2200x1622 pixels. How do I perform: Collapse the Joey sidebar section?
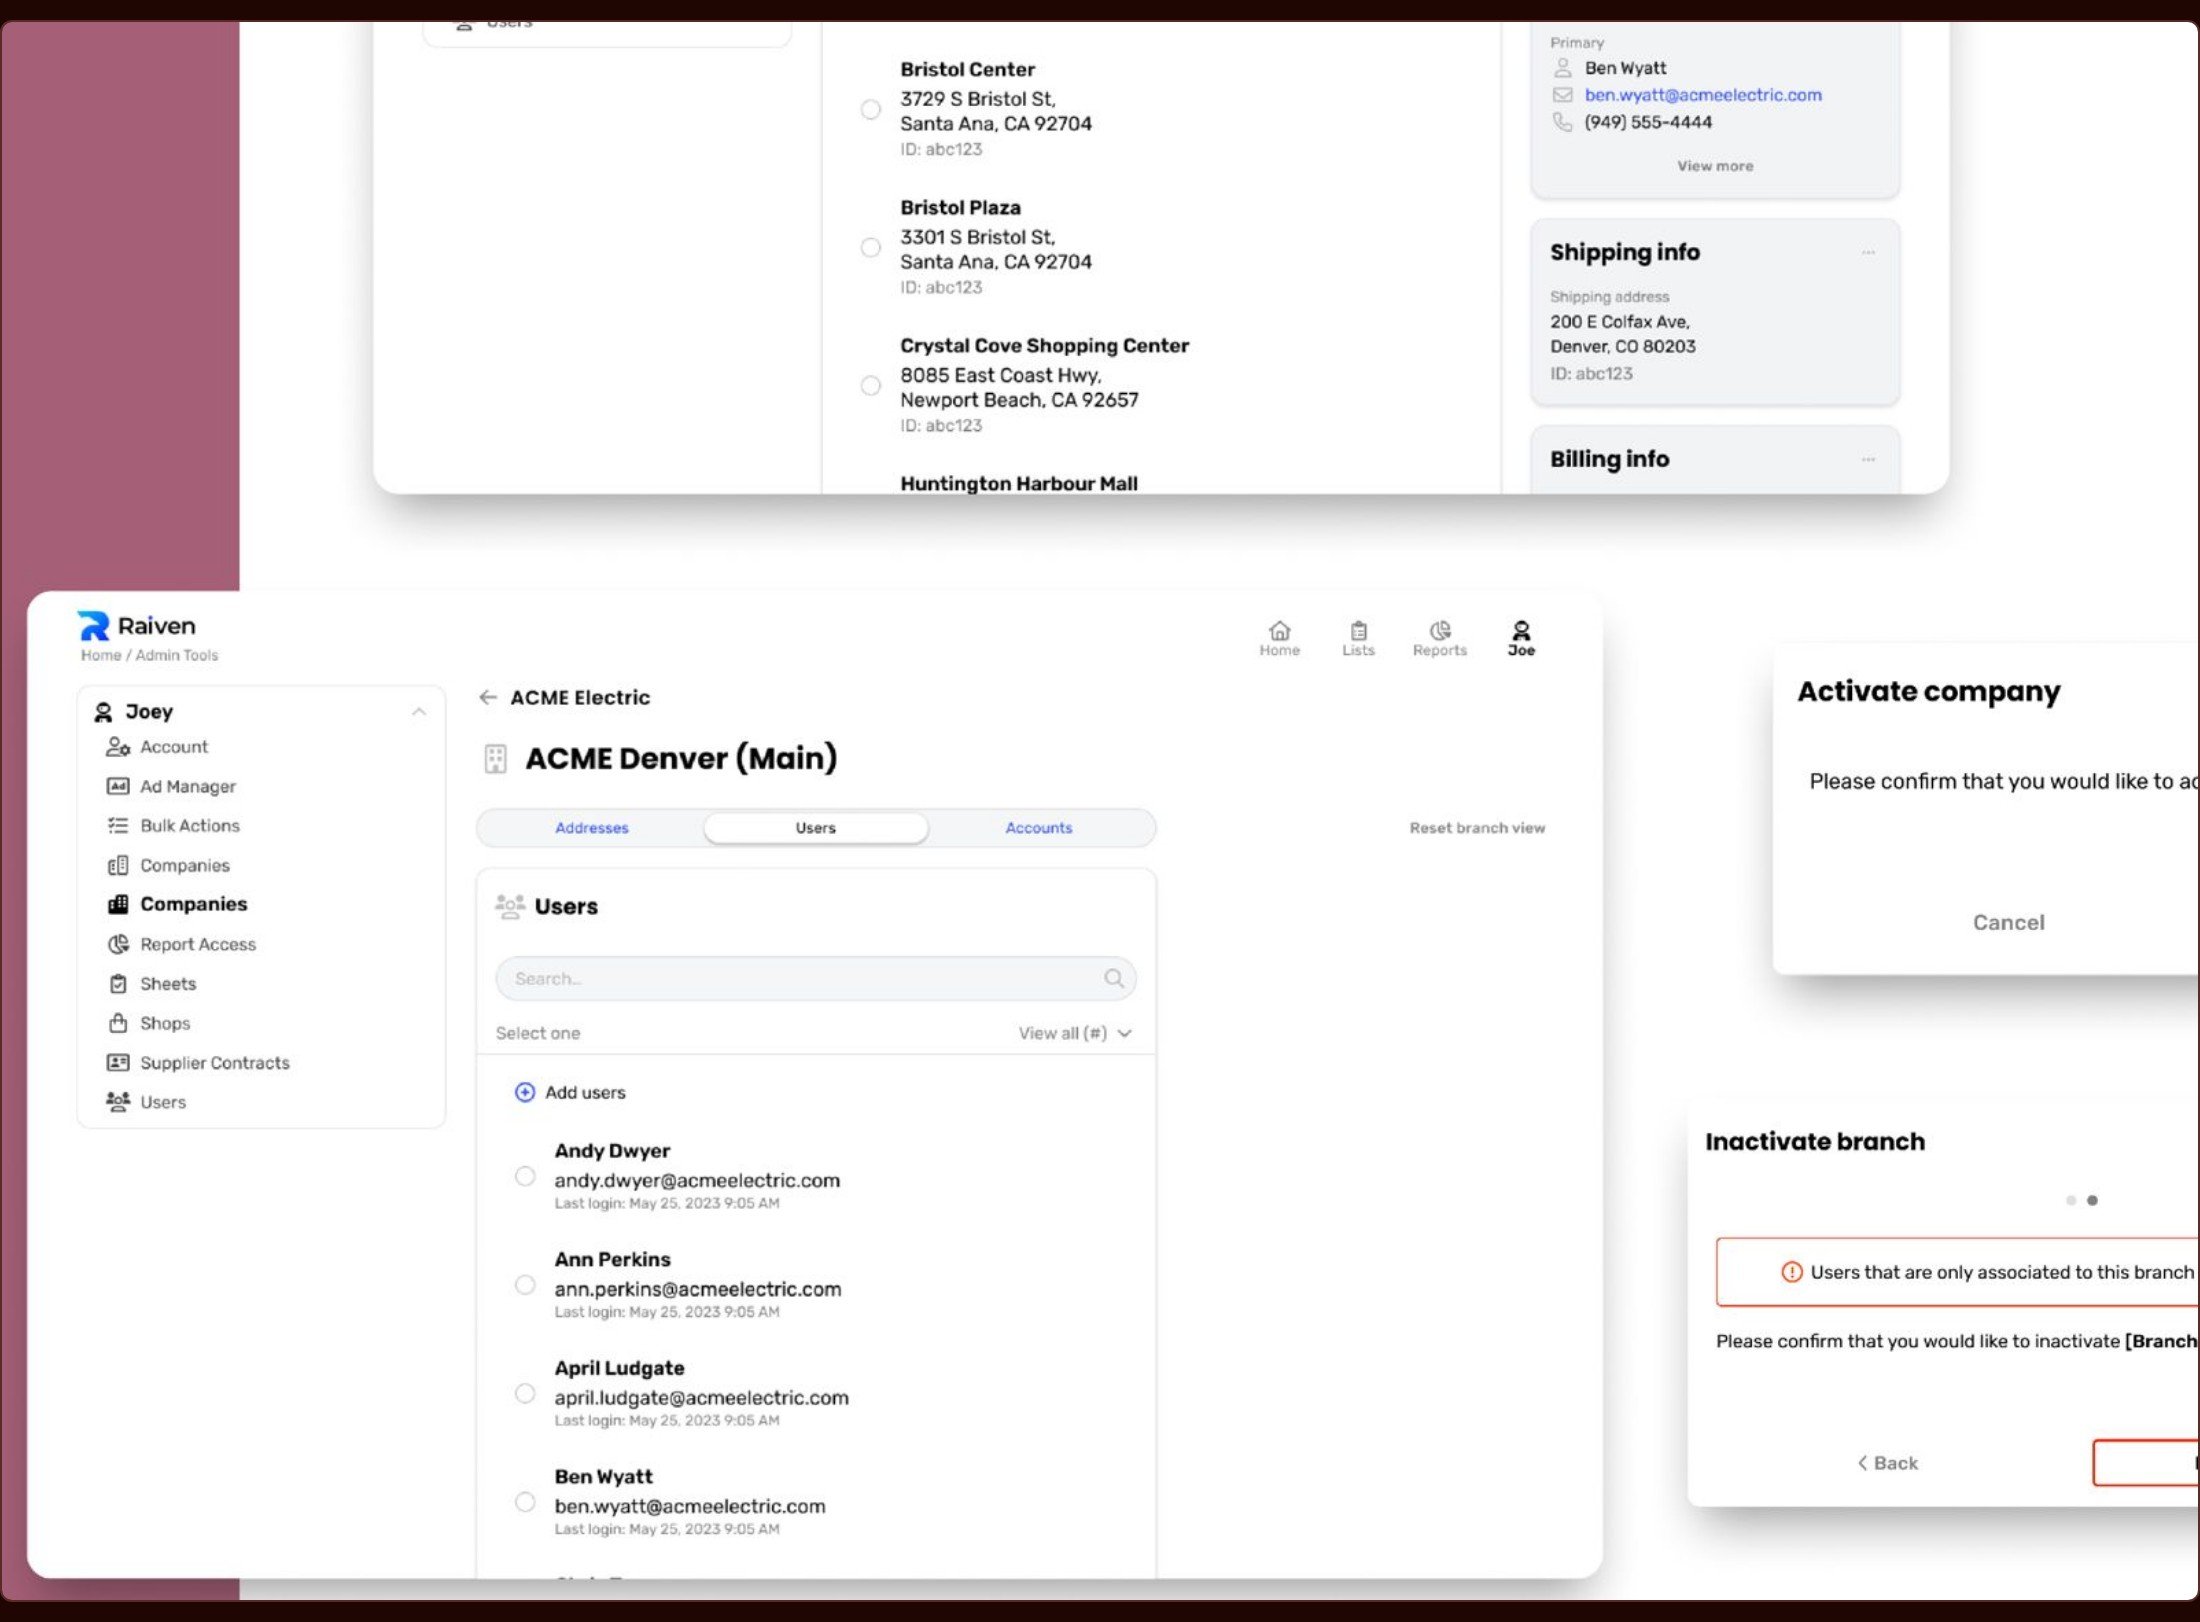point(419,712)
